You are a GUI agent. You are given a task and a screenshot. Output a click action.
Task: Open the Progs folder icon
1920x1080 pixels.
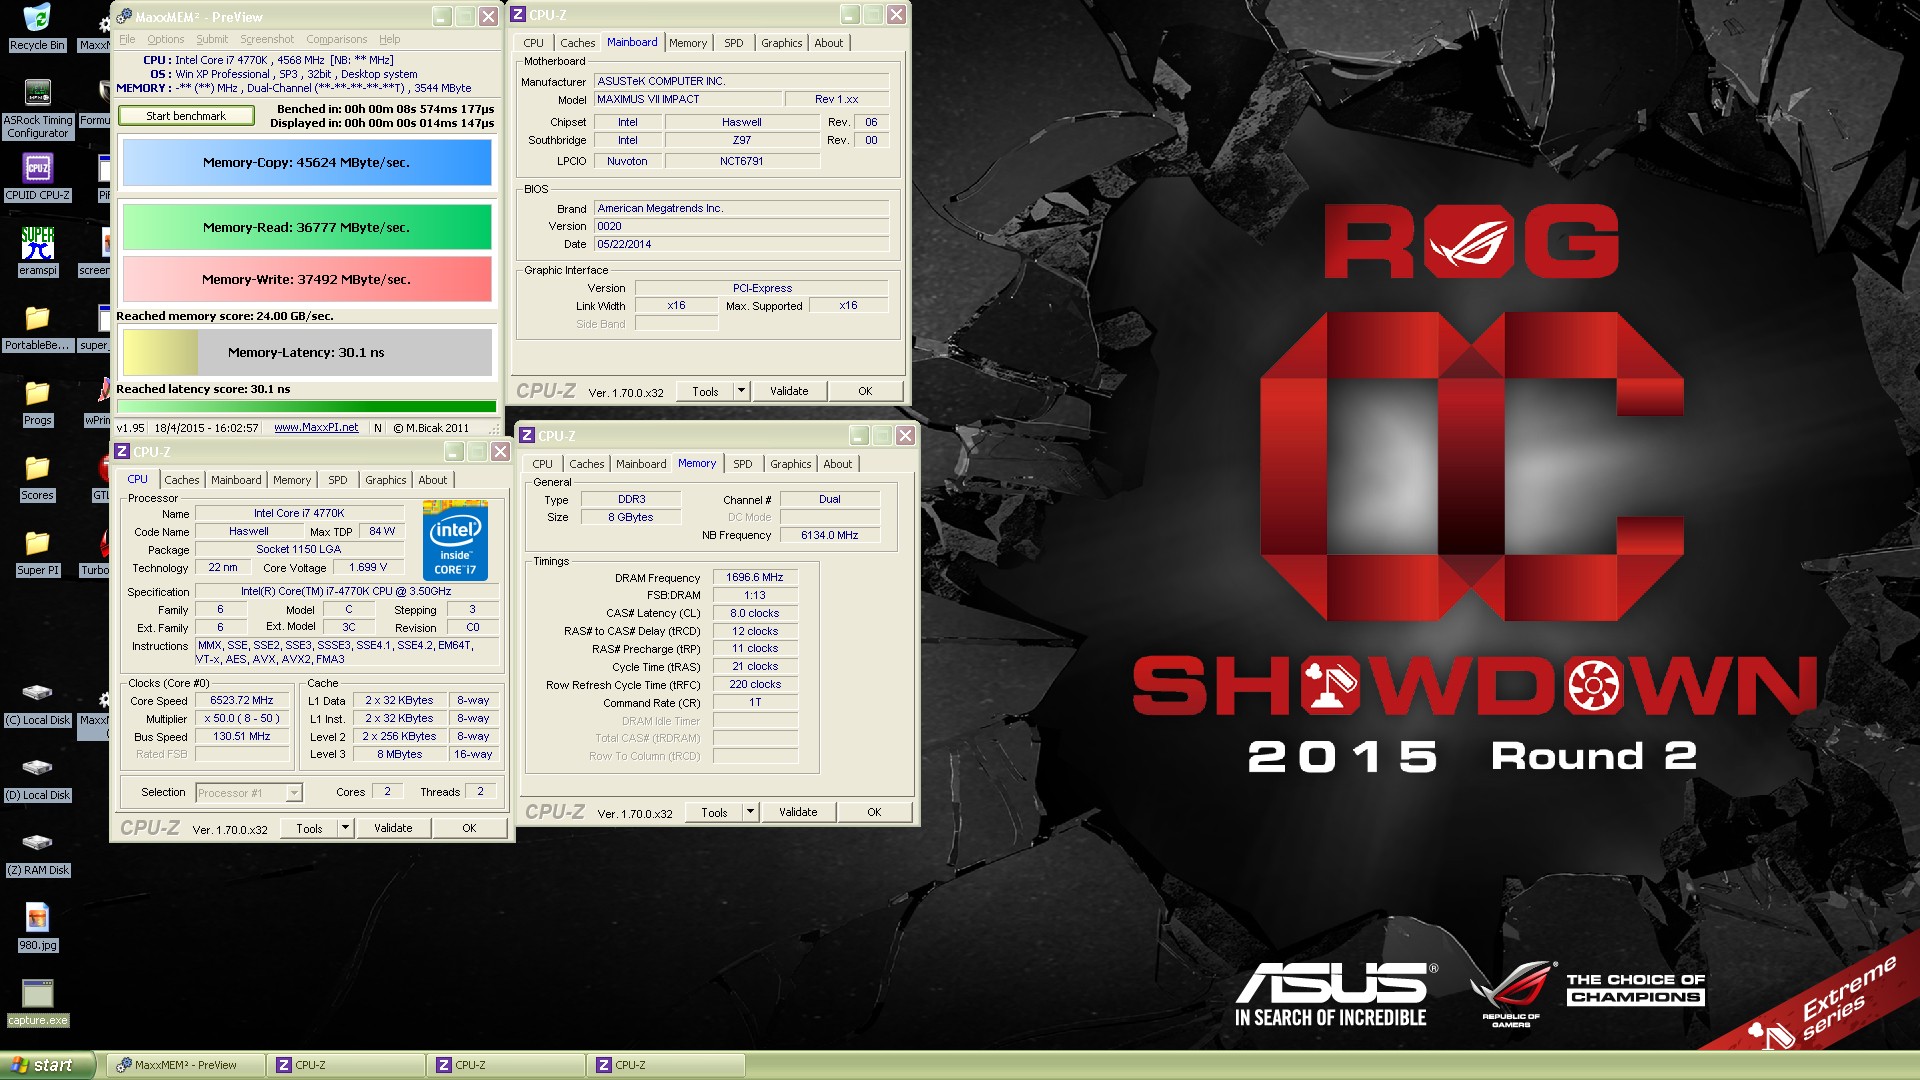pos(37,402)
